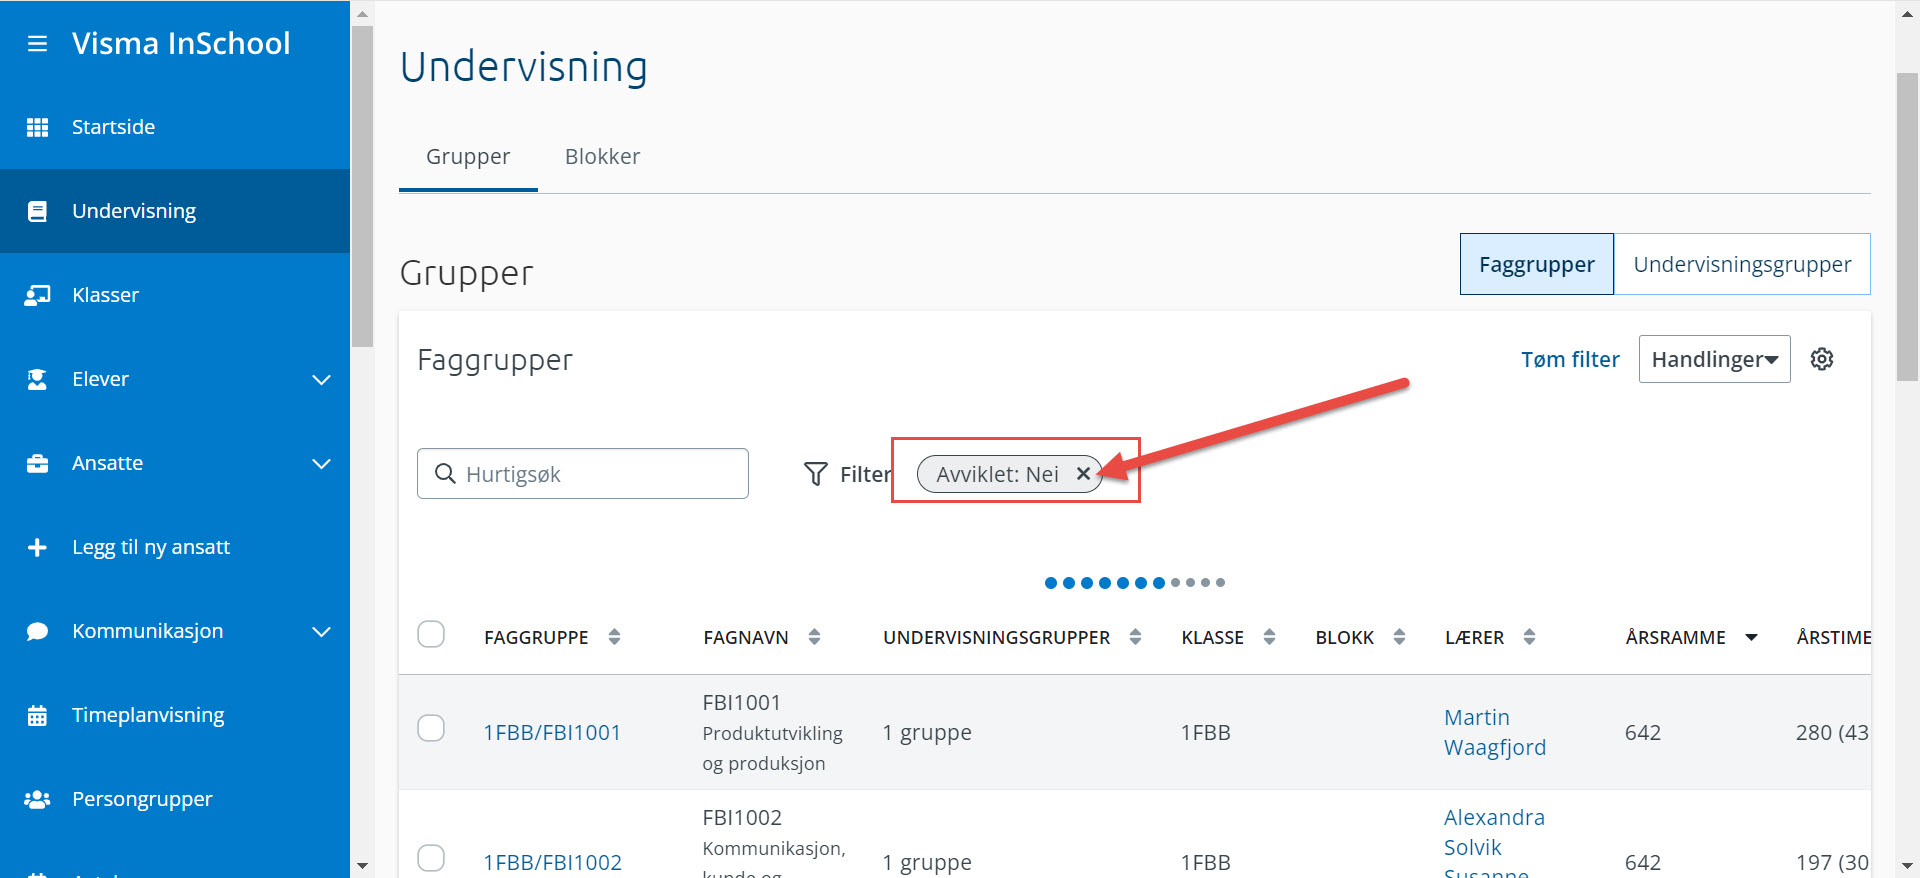Viewport: 1920px width, 878px height.
Task: Sort by Blokk column arrows
Action: (x=1399, y=637)
